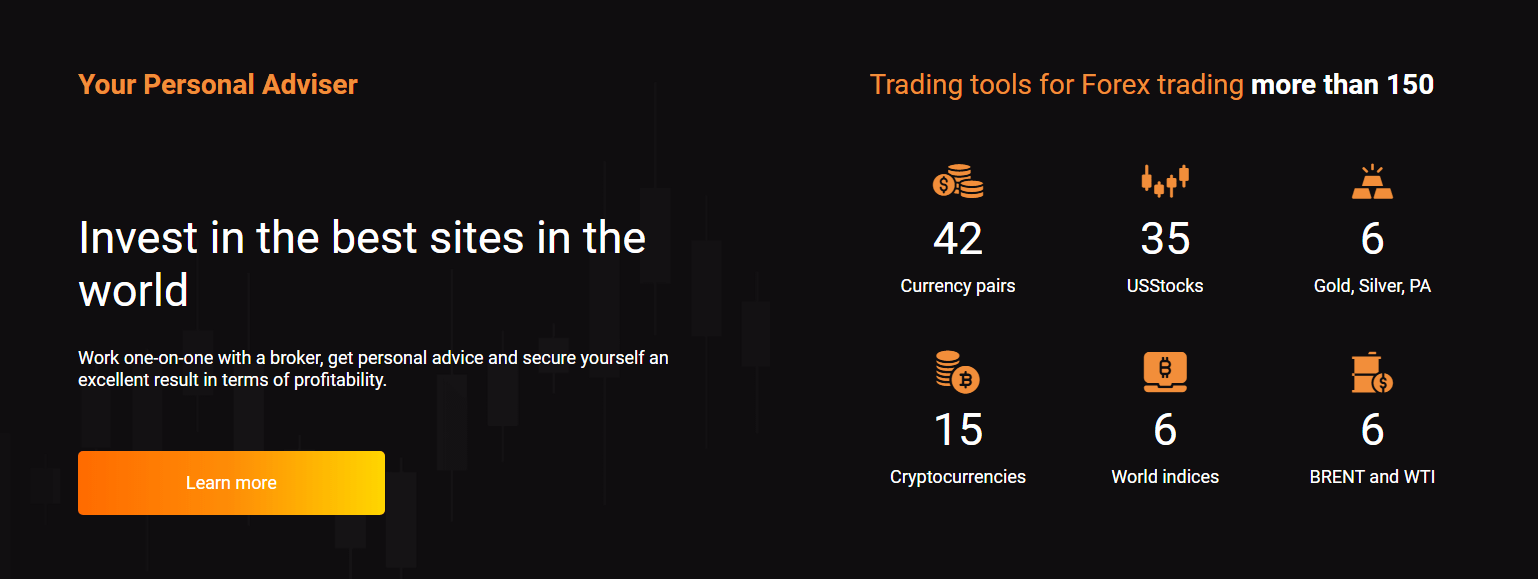Click the Trading tools for Forex trading heading
The width and height of the screenshot is (1538, 579).
tap(1152, 84)
